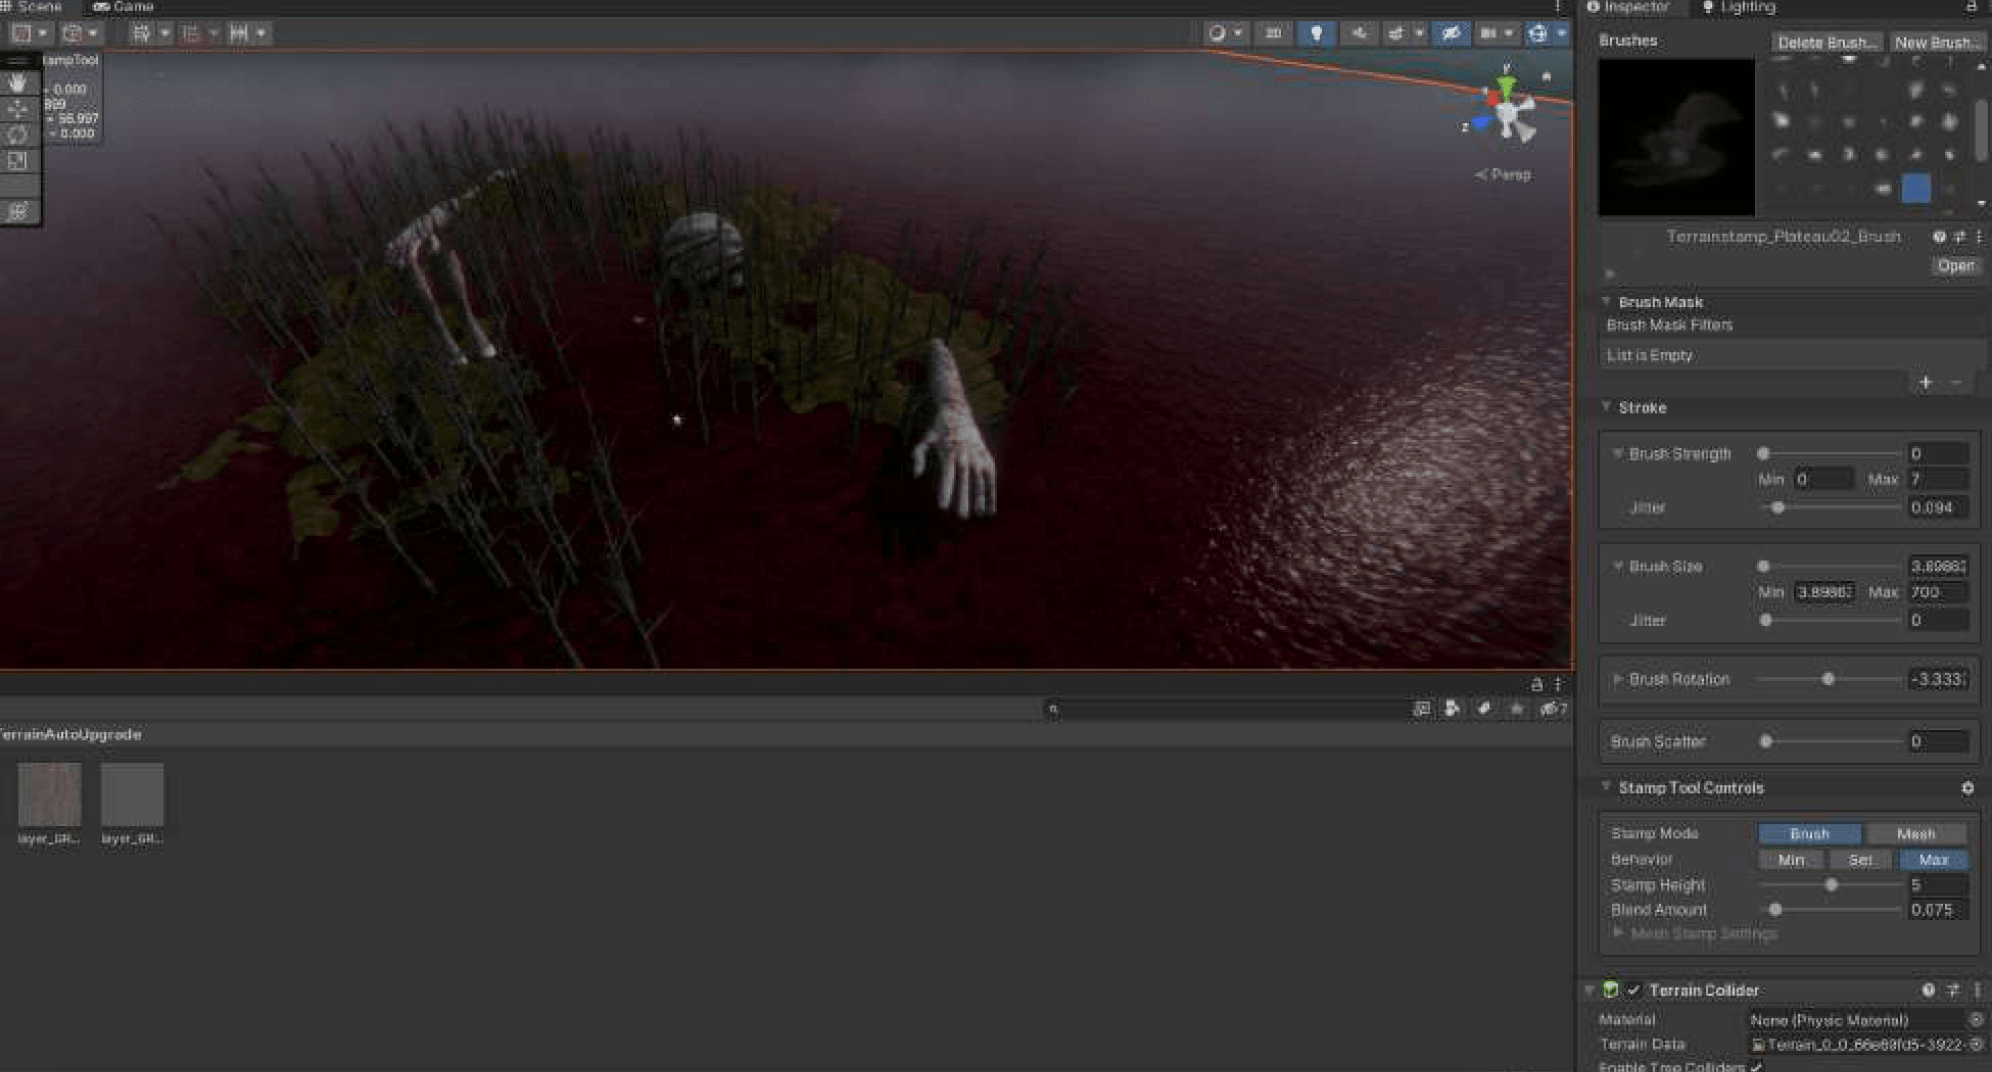This screenshot has width=1992, height=1072.
Task: Select the terrain custom tool icon
Action: (x=18, y=211)
